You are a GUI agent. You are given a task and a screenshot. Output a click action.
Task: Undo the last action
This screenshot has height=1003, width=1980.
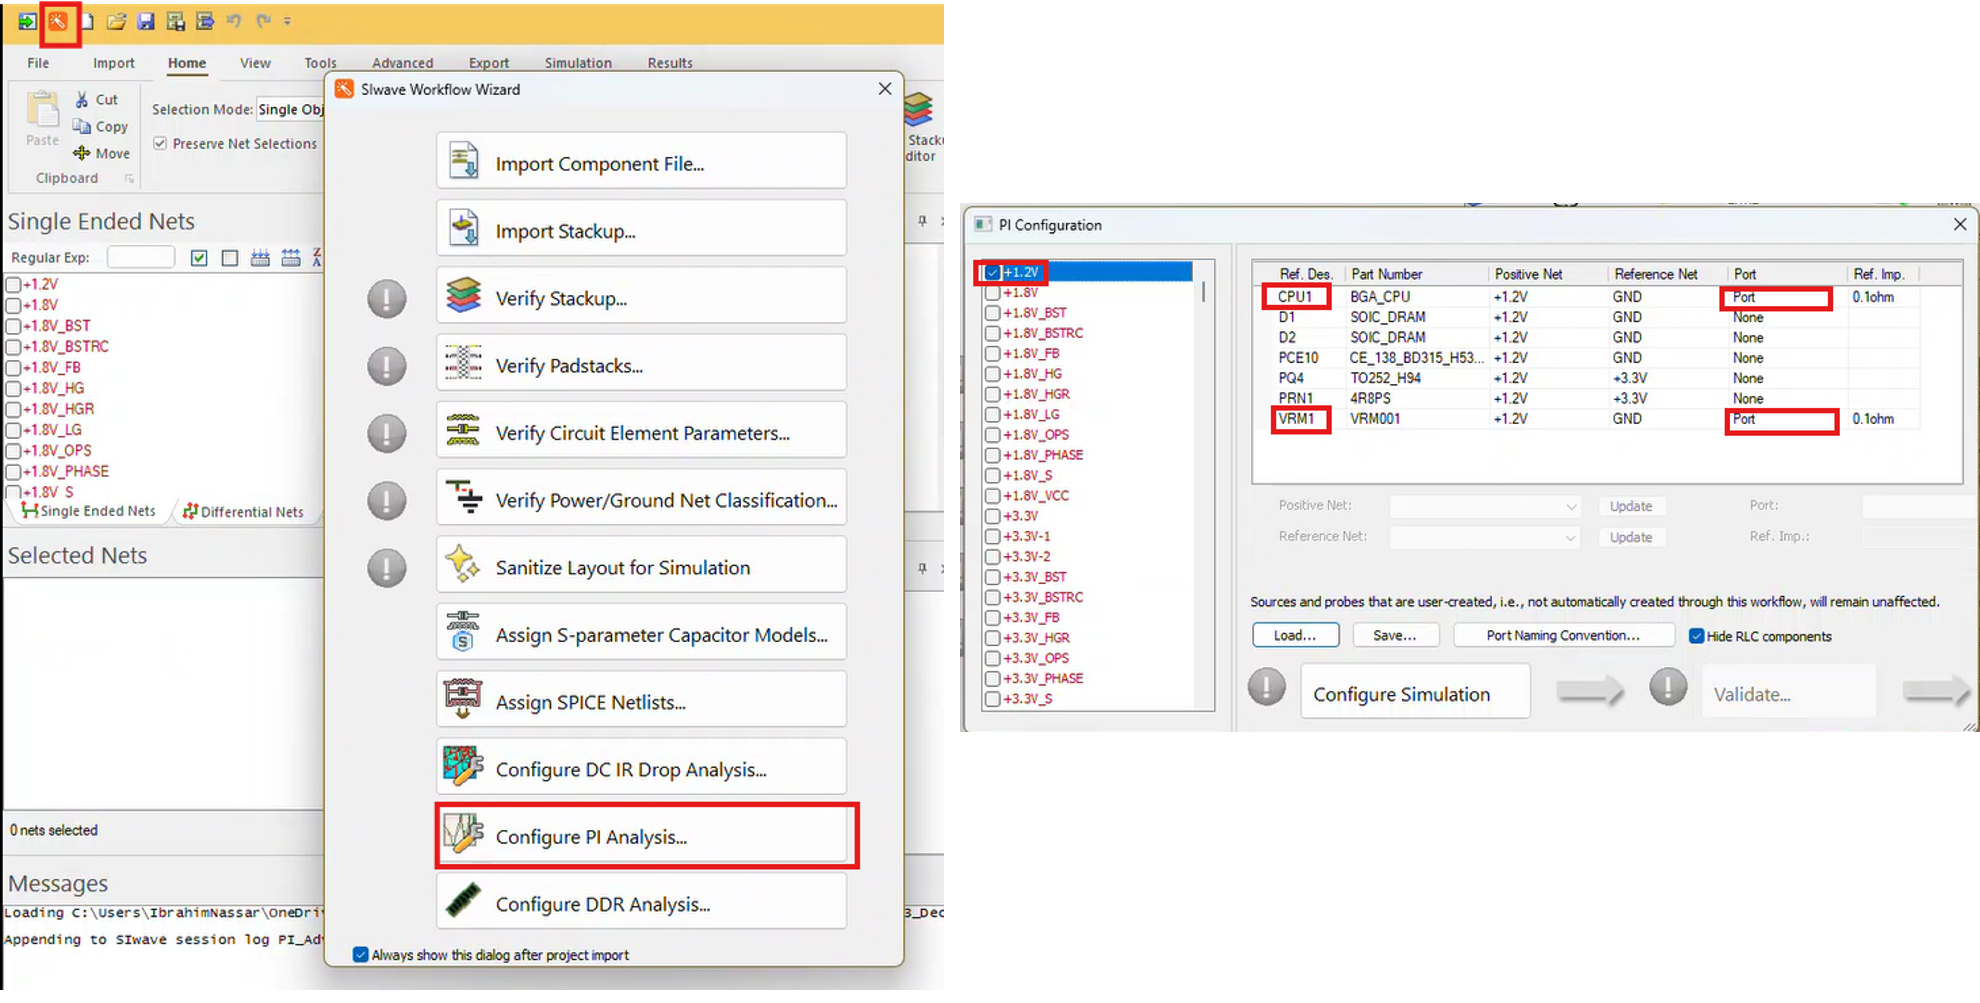tap(234, 21)
